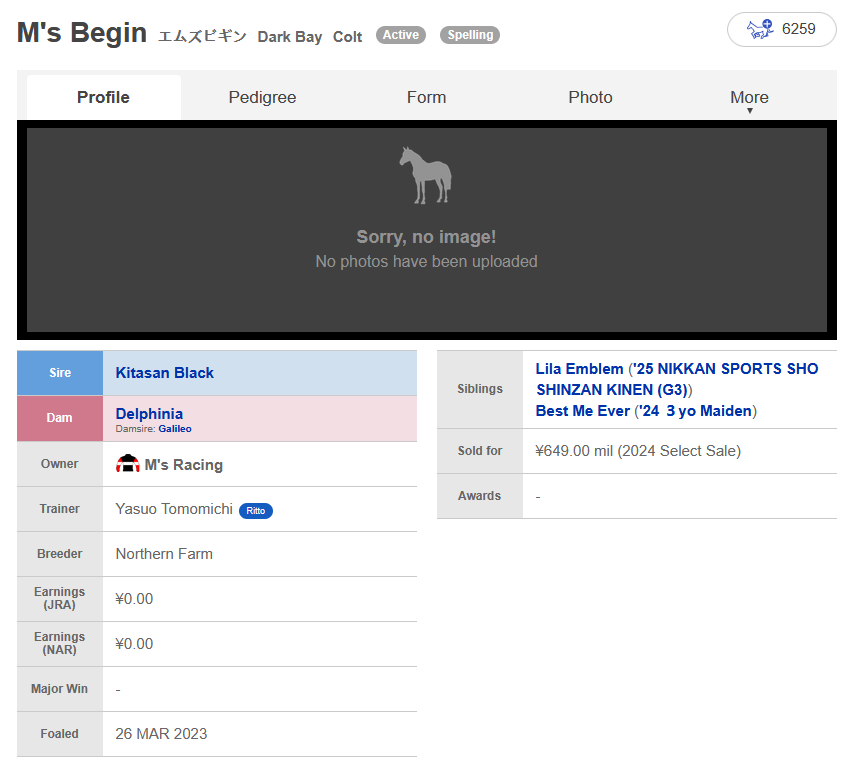Click the Ritto stable badge

[256, 511]
